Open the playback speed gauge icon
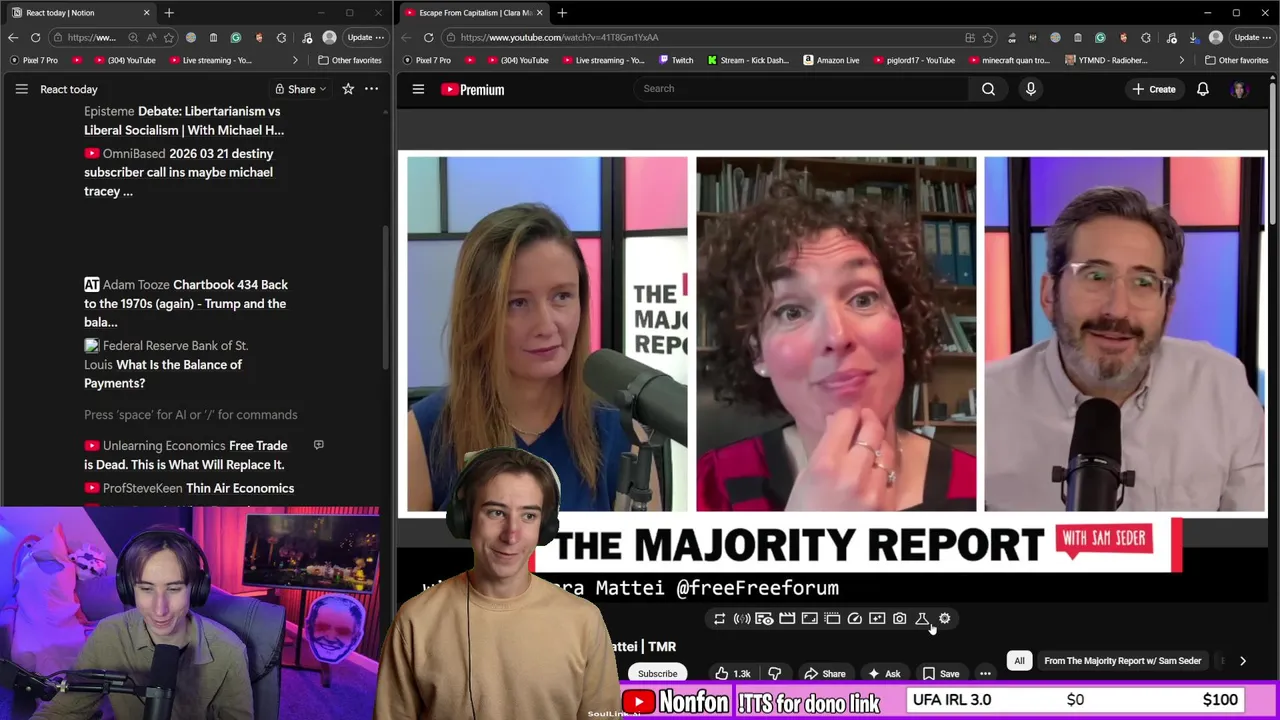Viewport: 1280px width, 720px height. click(854, 619)
